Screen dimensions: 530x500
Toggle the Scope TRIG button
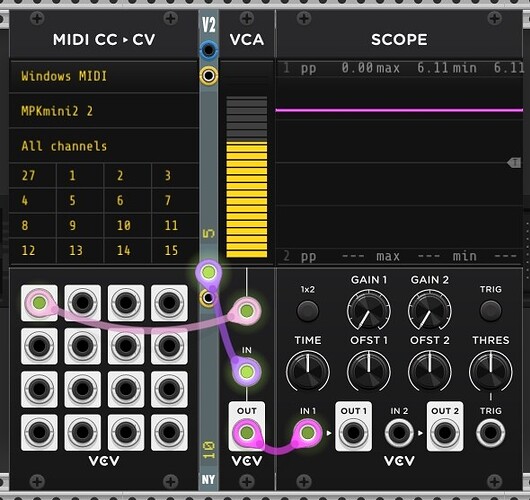pos(490,310)
